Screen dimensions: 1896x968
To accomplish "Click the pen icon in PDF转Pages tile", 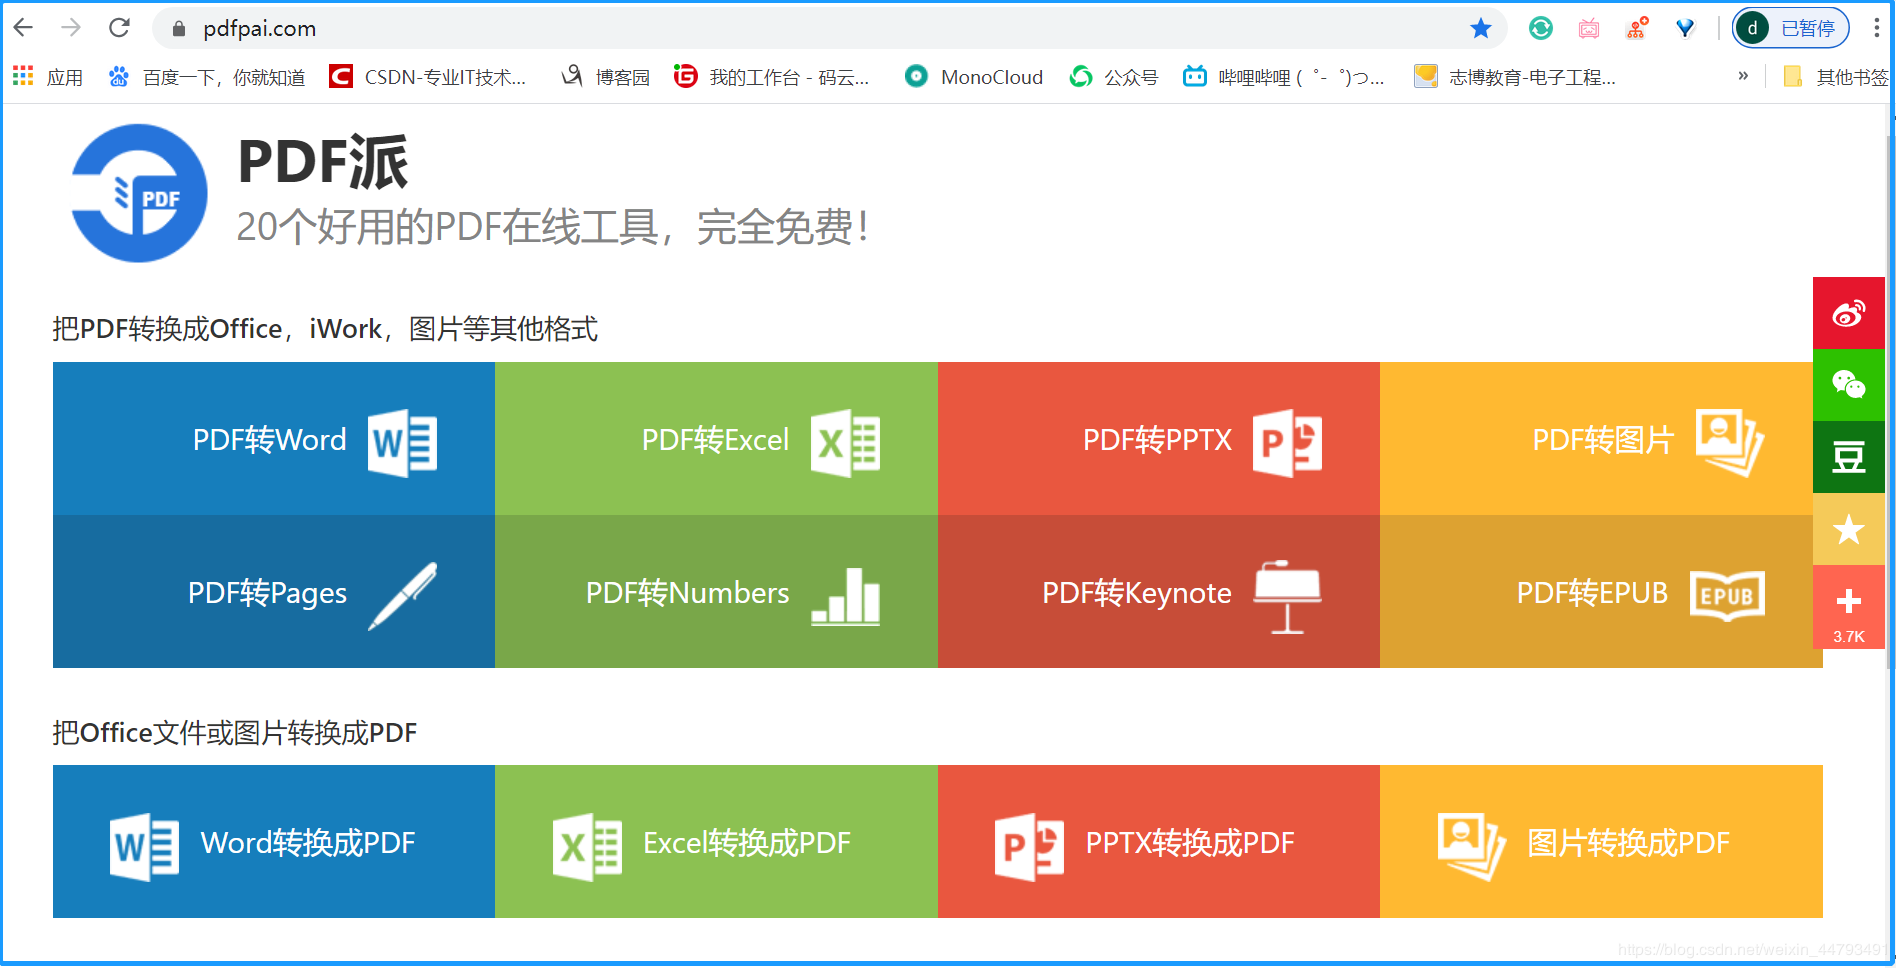I will click(403, 596).
